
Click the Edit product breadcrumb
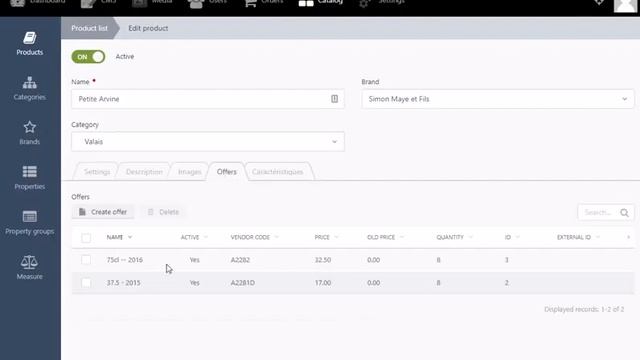(148, 28)
